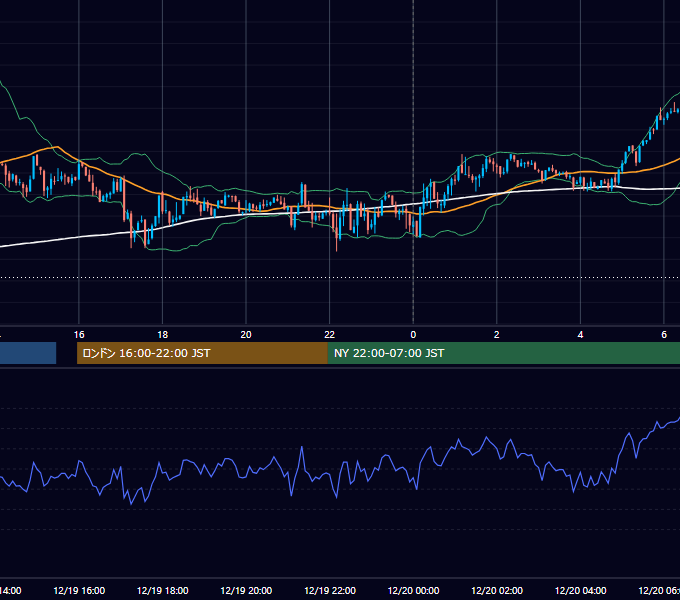The width and height of the screenshot is (680, 600).
Task: Click the hour label 22 on time axis
Action: 330,335
